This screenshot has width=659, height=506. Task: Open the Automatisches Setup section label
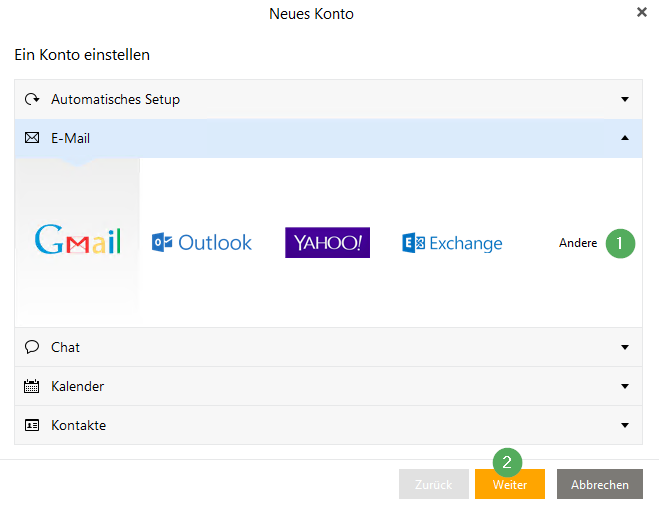[116, 99]
